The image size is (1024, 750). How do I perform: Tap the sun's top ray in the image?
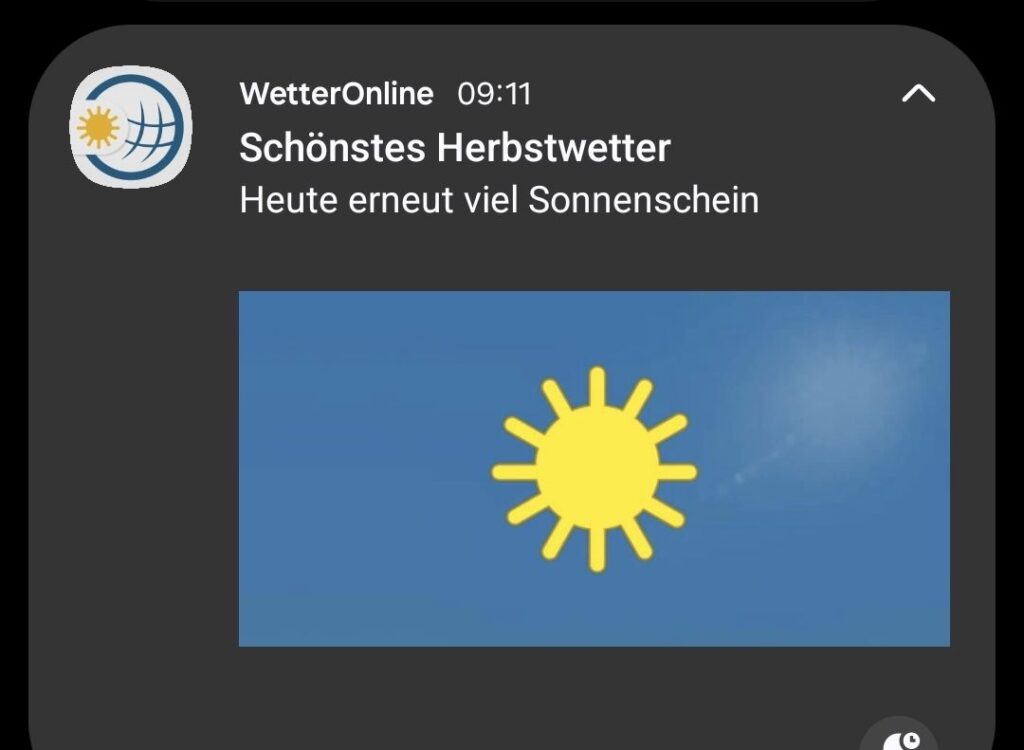tap(596, 387)
